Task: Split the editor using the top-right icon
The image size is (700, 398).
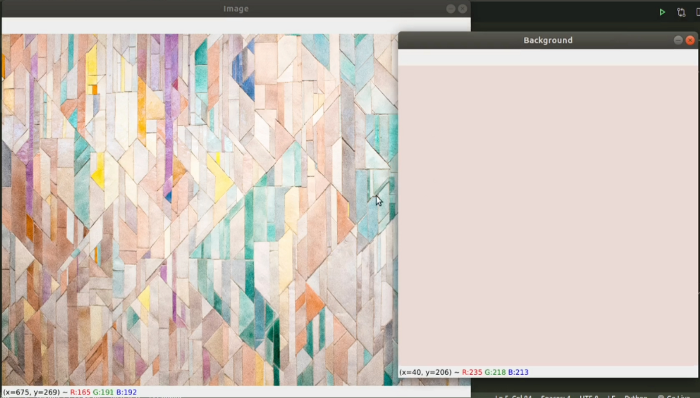Action: [x=698, y=12]
